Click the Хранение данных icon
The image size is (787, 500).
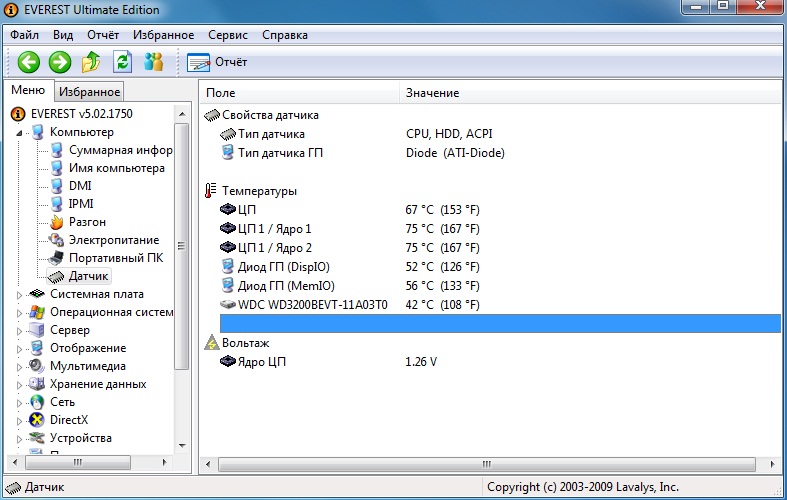tap(37, 384)
